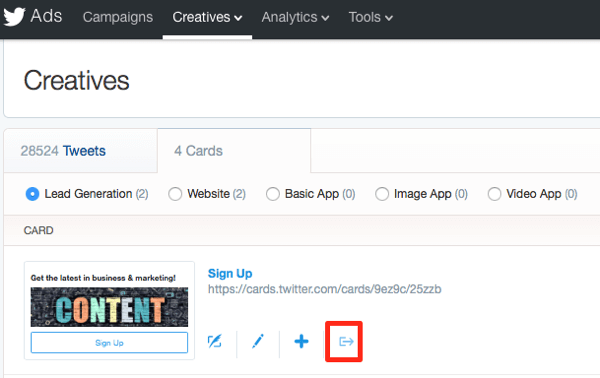The image size is (600, 378).
Task: Click 'Get the latest in business & marketing!' text
Action: pos(103,278)
